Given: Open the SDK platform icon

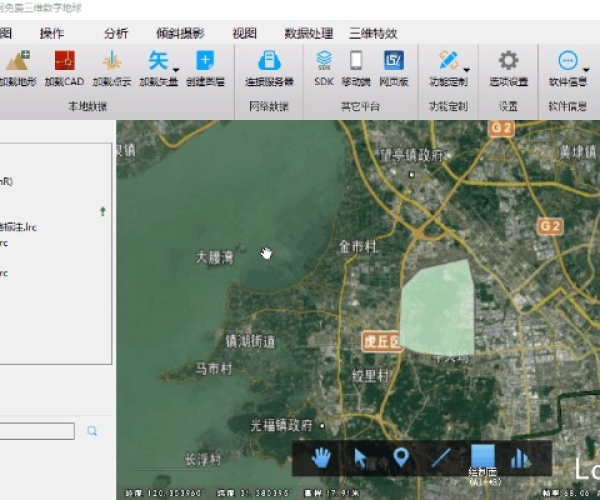Looking at the screenshot, I should (x=324, y=61).
